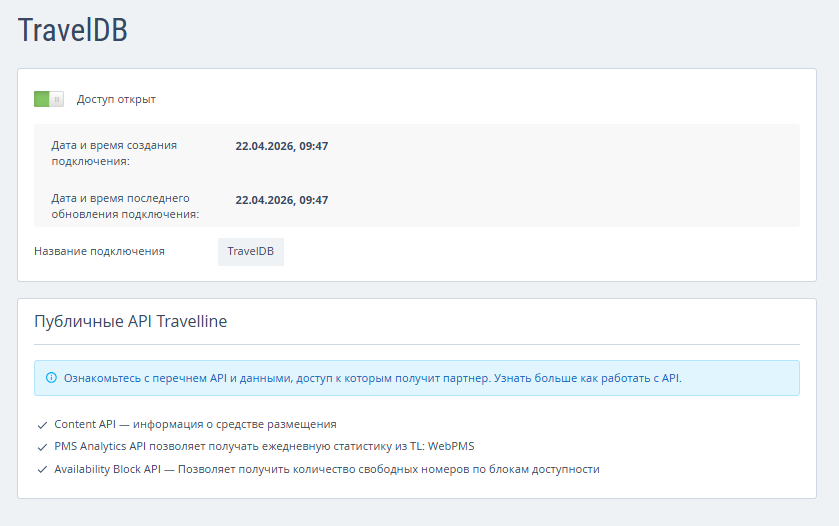Click the last connection update date value
The width and height of the screenshot is (839, 526).
(282, 200)
